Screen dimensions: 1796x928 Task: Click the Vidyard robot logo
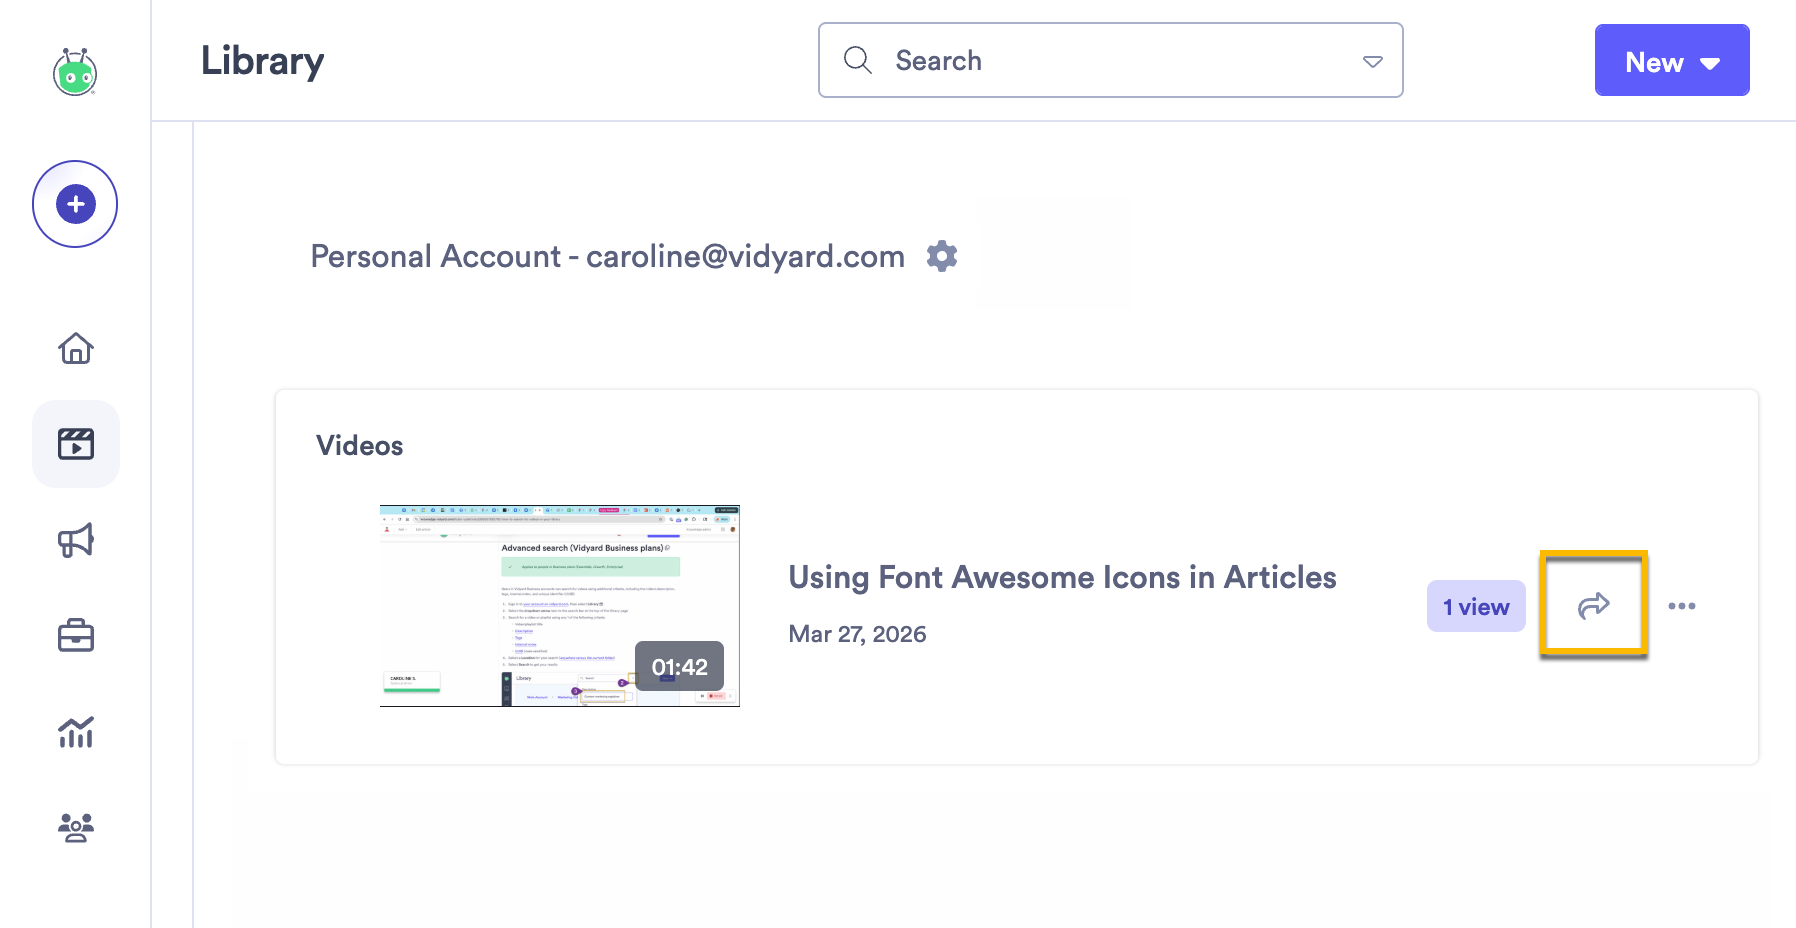[75, 72]
